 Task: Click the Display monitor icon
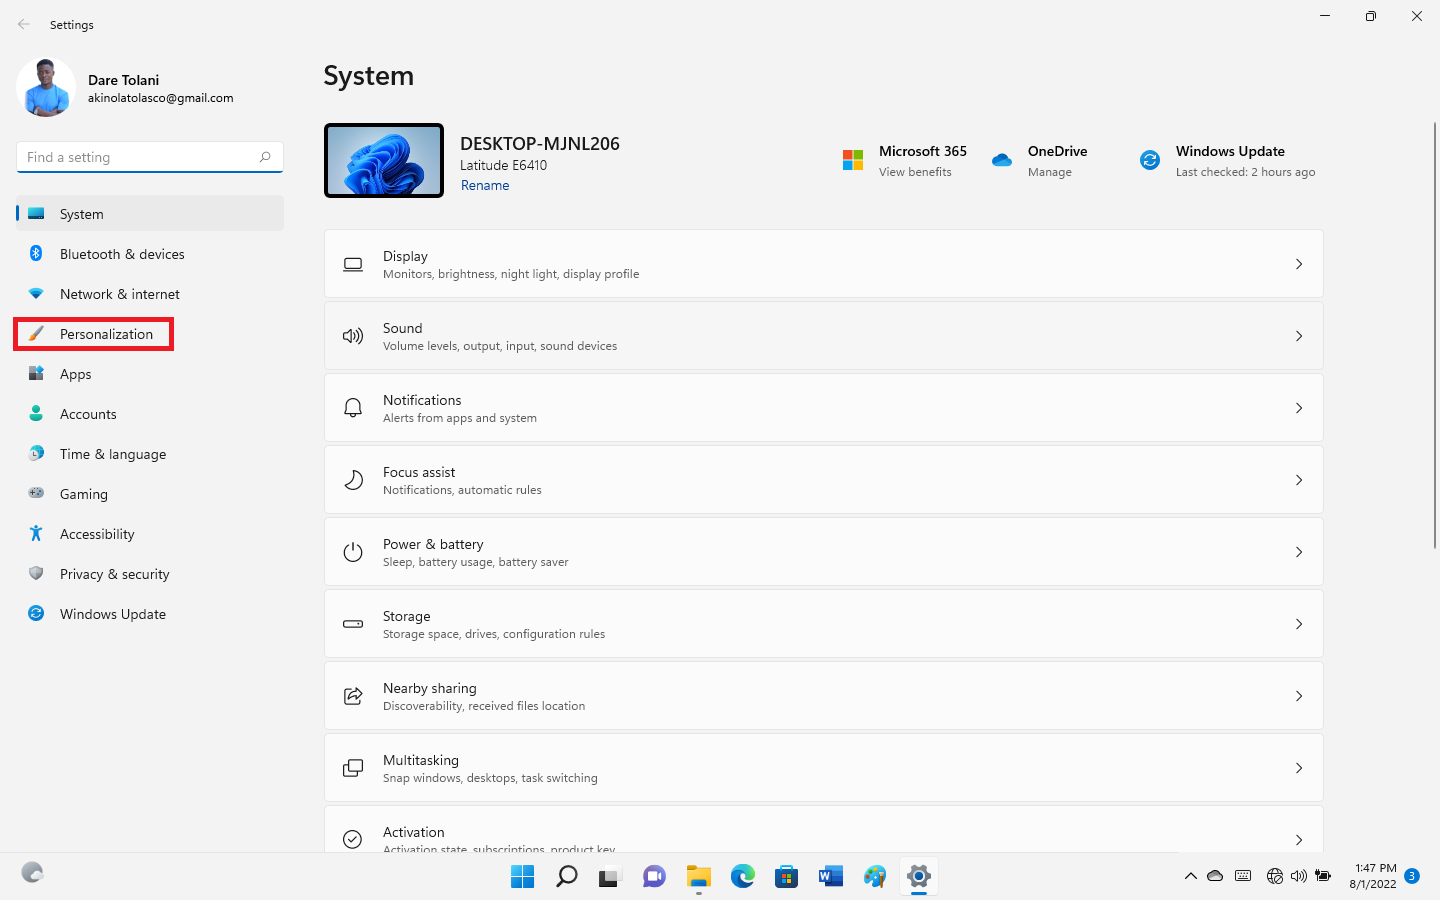353,264
